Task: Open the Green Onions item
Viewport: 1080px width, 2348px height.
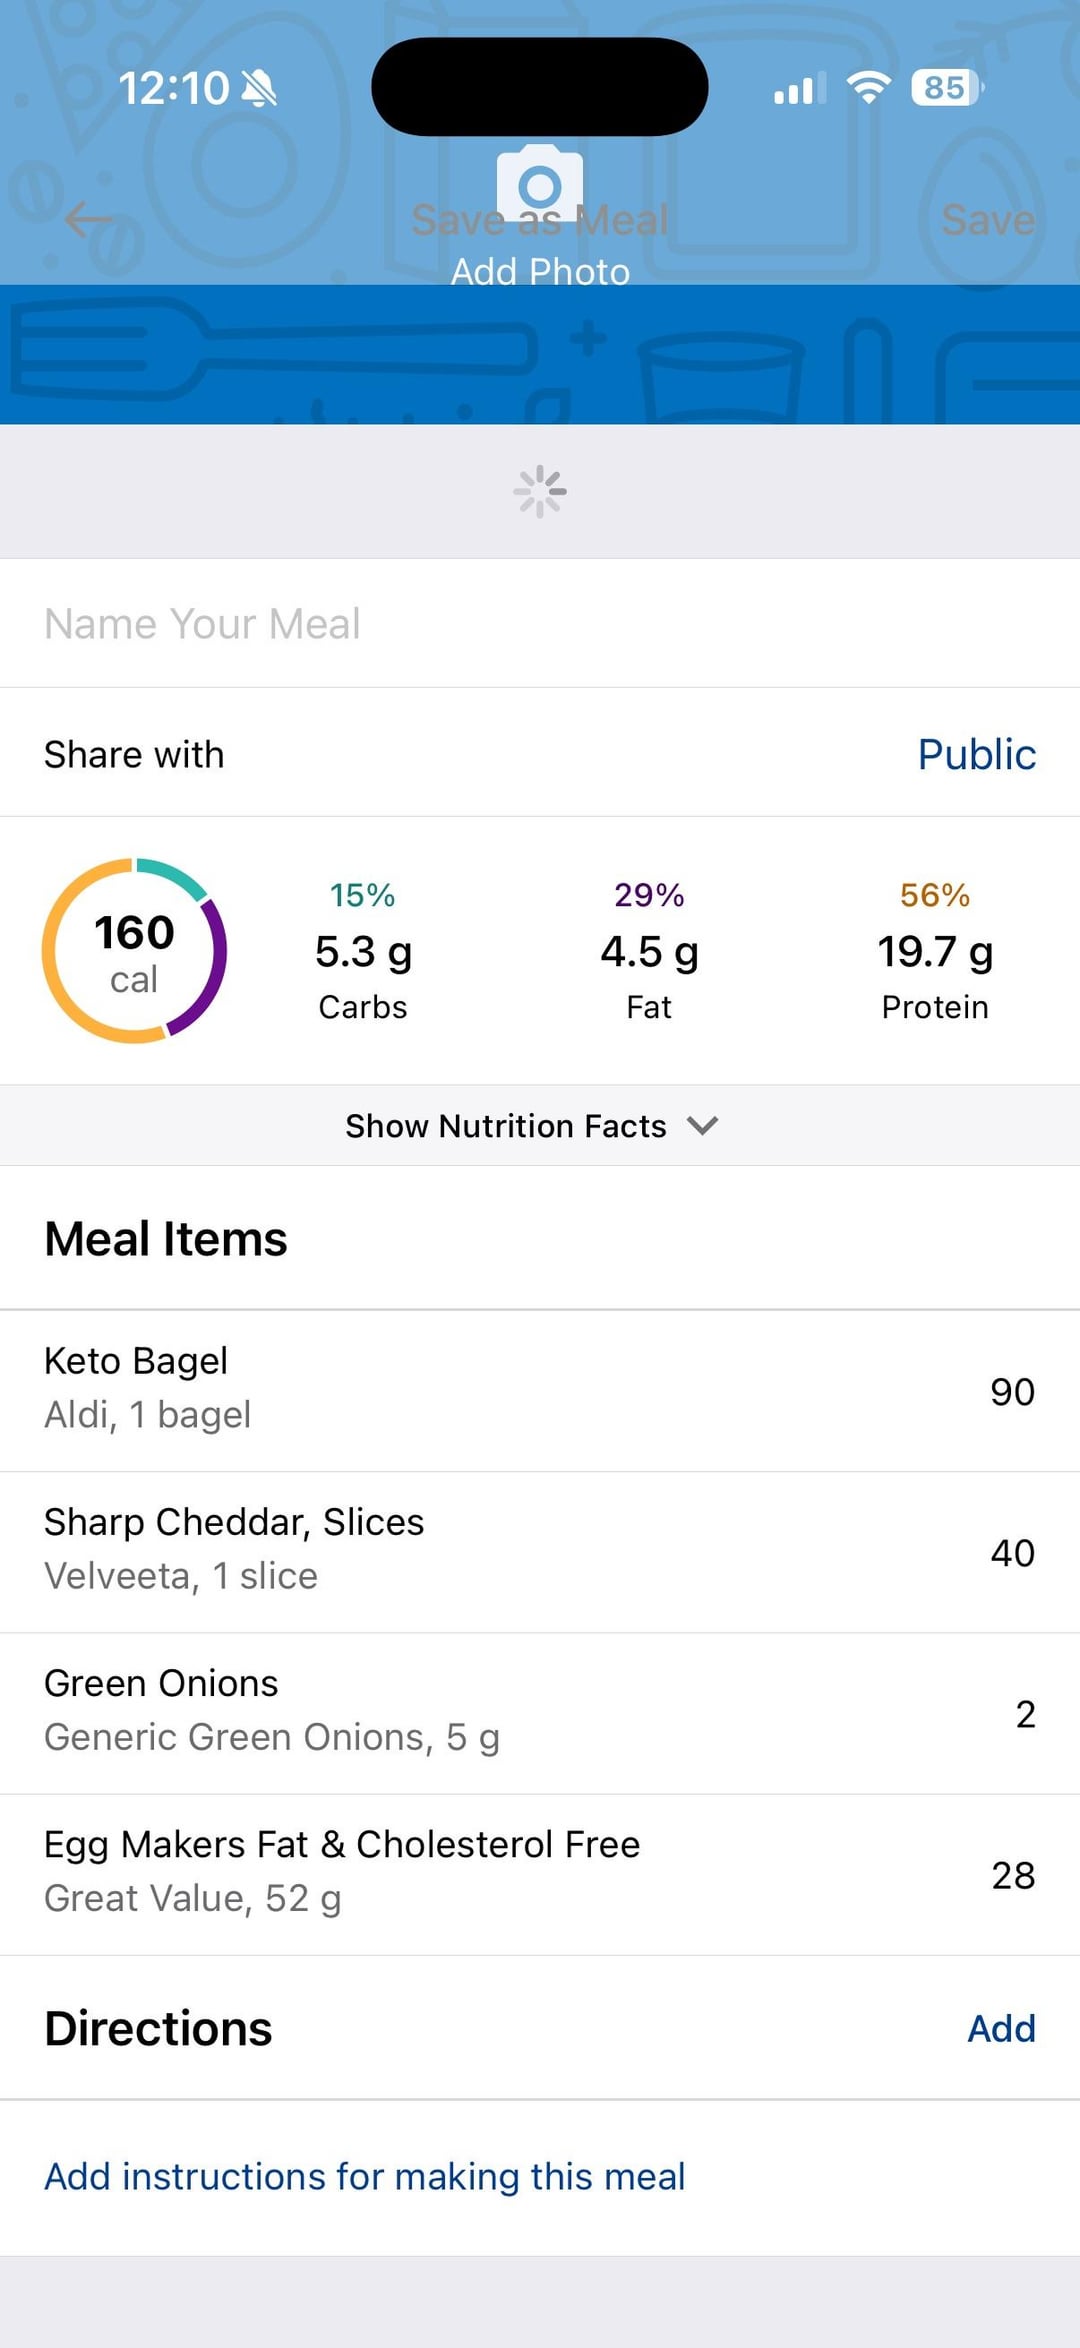Action: tap(540, 1712)
